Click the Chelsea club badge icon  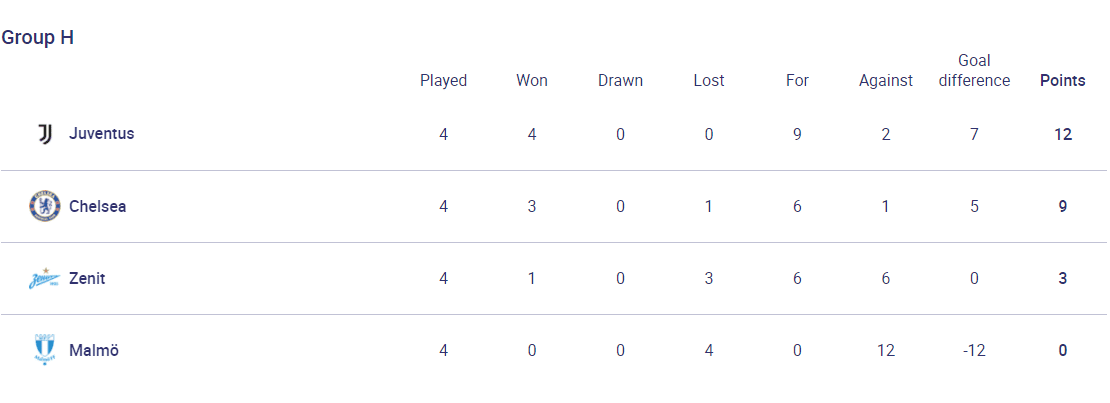click(x=40, y=206)
